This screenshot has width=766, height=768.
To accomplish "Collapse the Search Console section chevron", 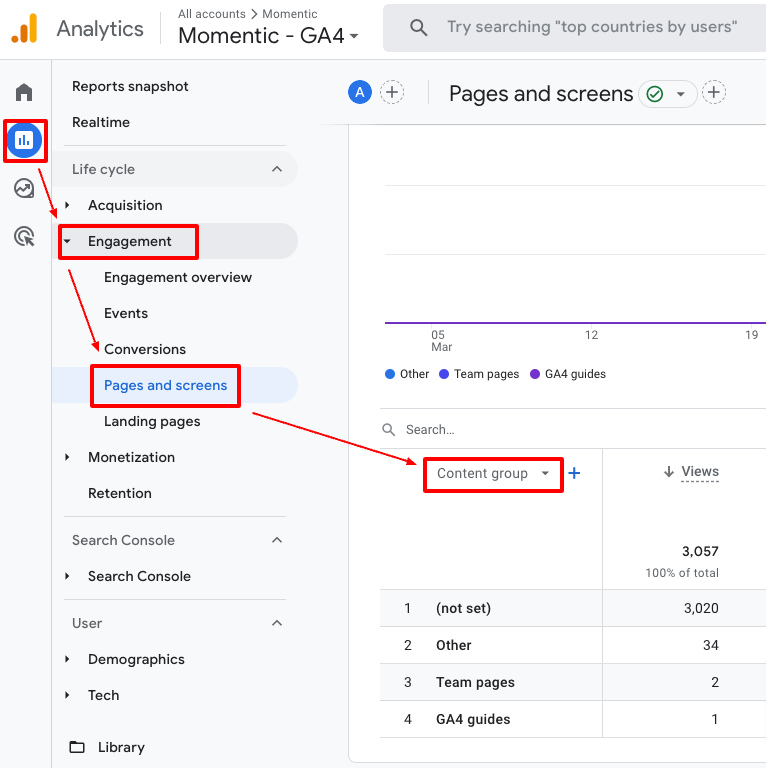I will [277, 540].
